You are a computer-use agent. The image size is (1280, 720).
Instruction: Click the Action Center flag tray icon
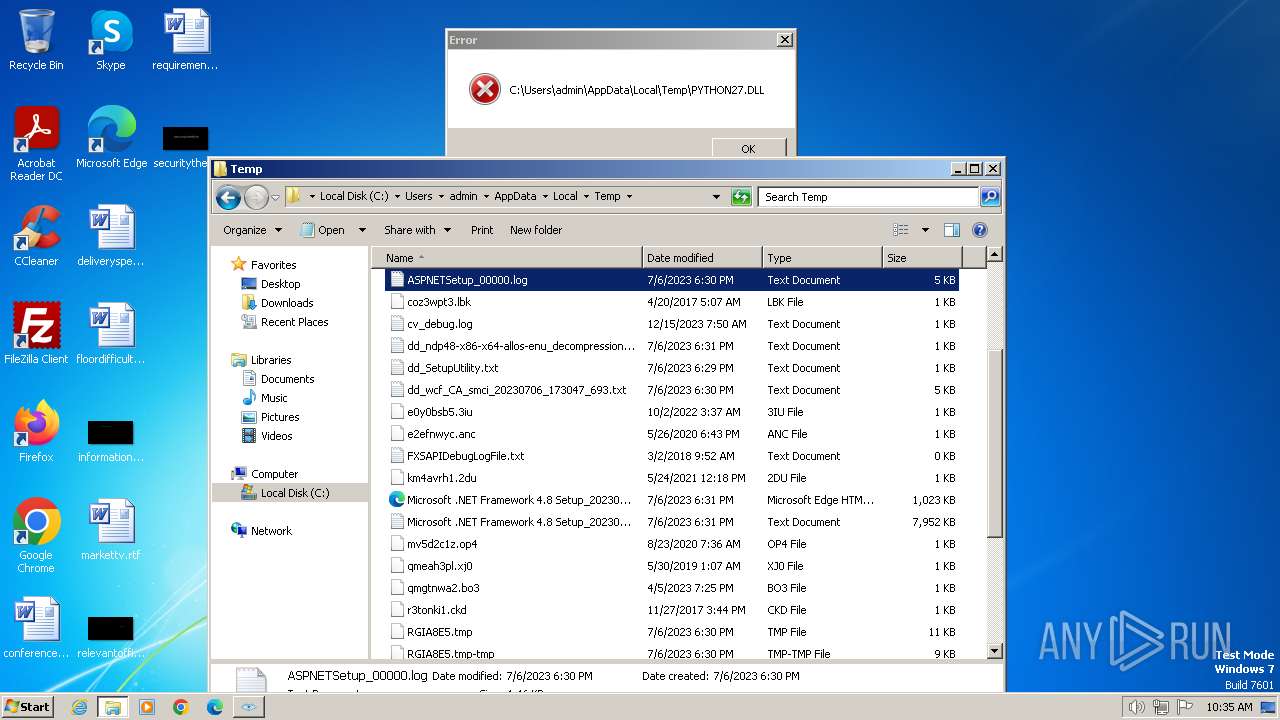[x=1183, y=707]
